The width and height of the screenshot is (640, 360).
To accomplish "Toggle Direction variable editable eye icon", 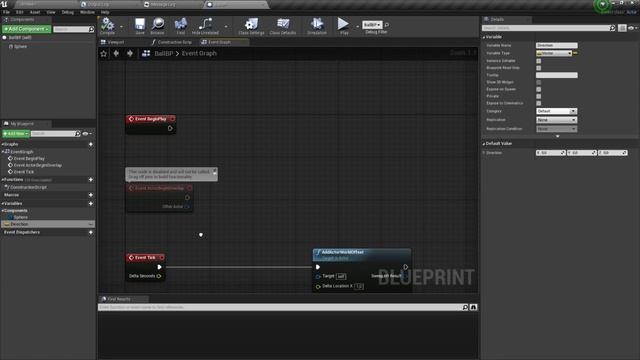I will pos(91,224).
